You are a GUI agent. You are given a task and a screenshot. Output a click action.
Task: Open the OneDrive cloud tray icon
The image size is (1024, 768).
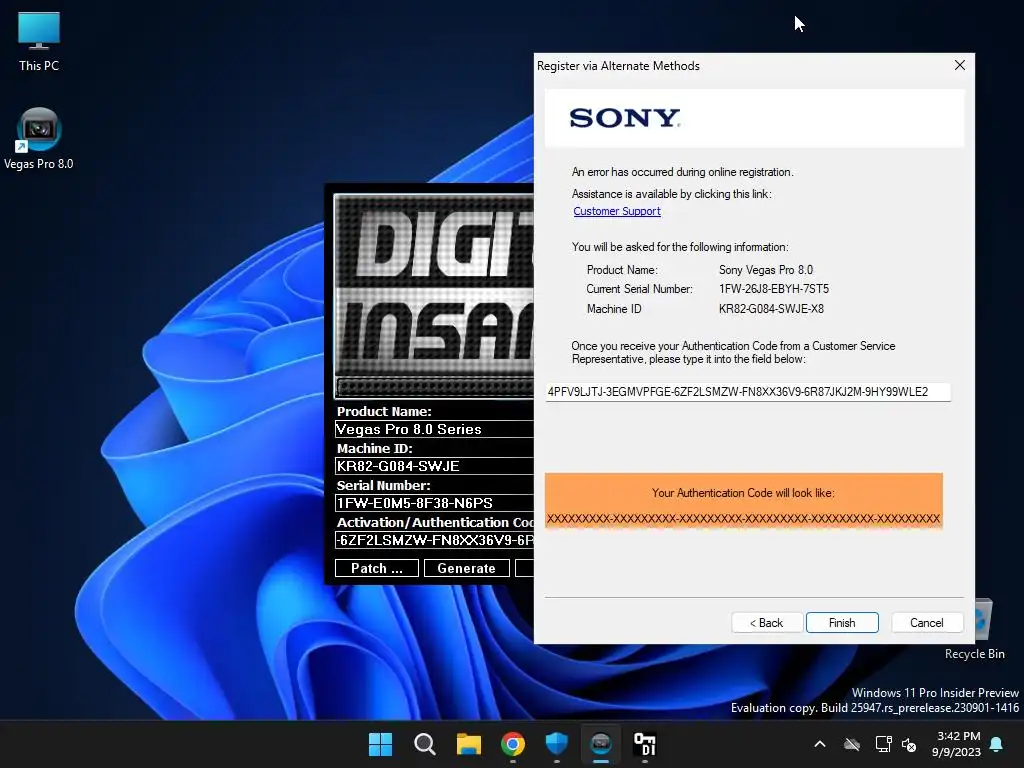tap(852, 744)
